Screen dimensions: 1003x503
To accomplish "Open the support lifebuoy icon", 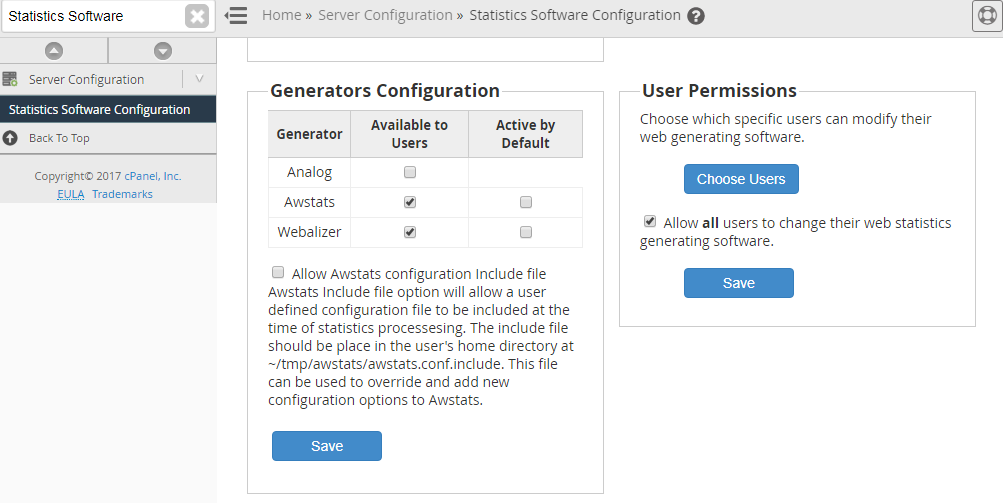I will tap(987, 16).
